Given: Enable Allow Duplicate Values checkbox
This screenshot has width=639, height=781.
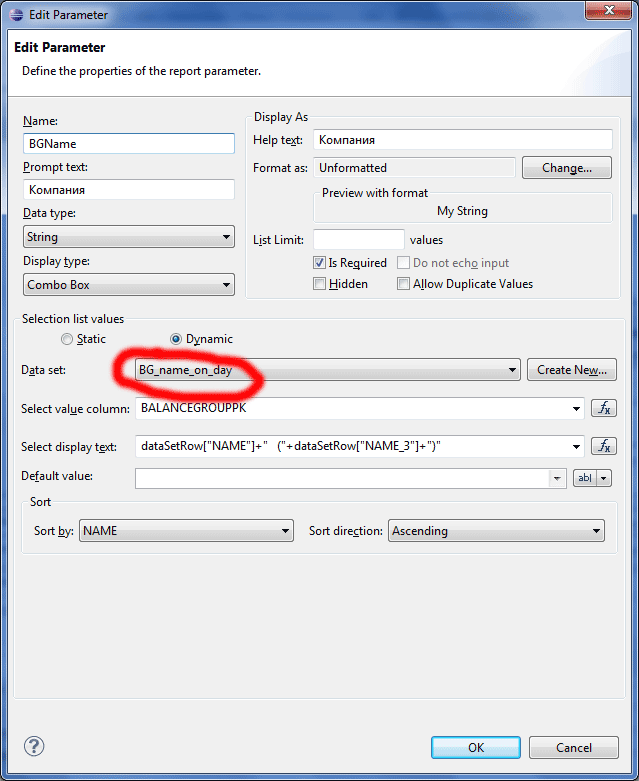Looking at the screenshot, I should (403, 284).
